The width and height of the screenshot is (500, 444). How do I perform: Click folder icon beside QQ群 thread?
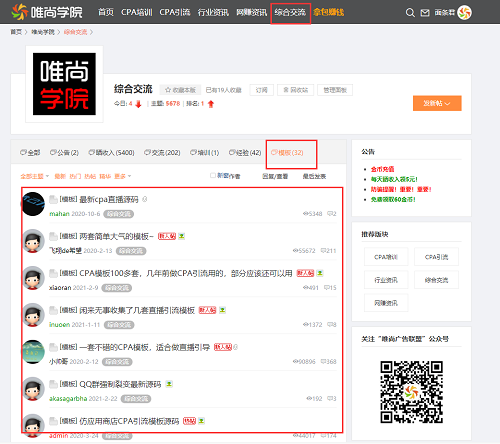pos(53,384)
